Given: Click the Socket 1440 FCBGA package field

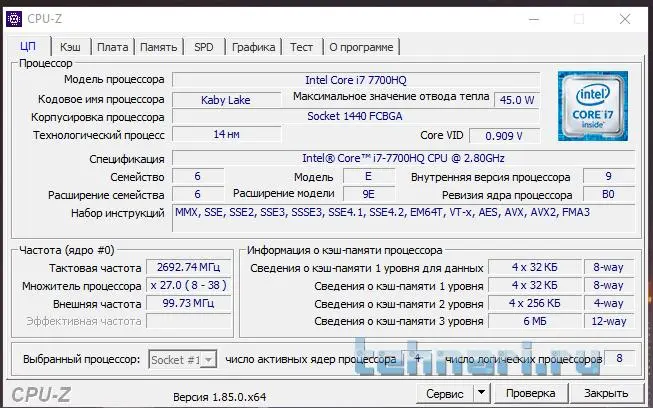Looking at the screenshot, I should coord(356,116).
